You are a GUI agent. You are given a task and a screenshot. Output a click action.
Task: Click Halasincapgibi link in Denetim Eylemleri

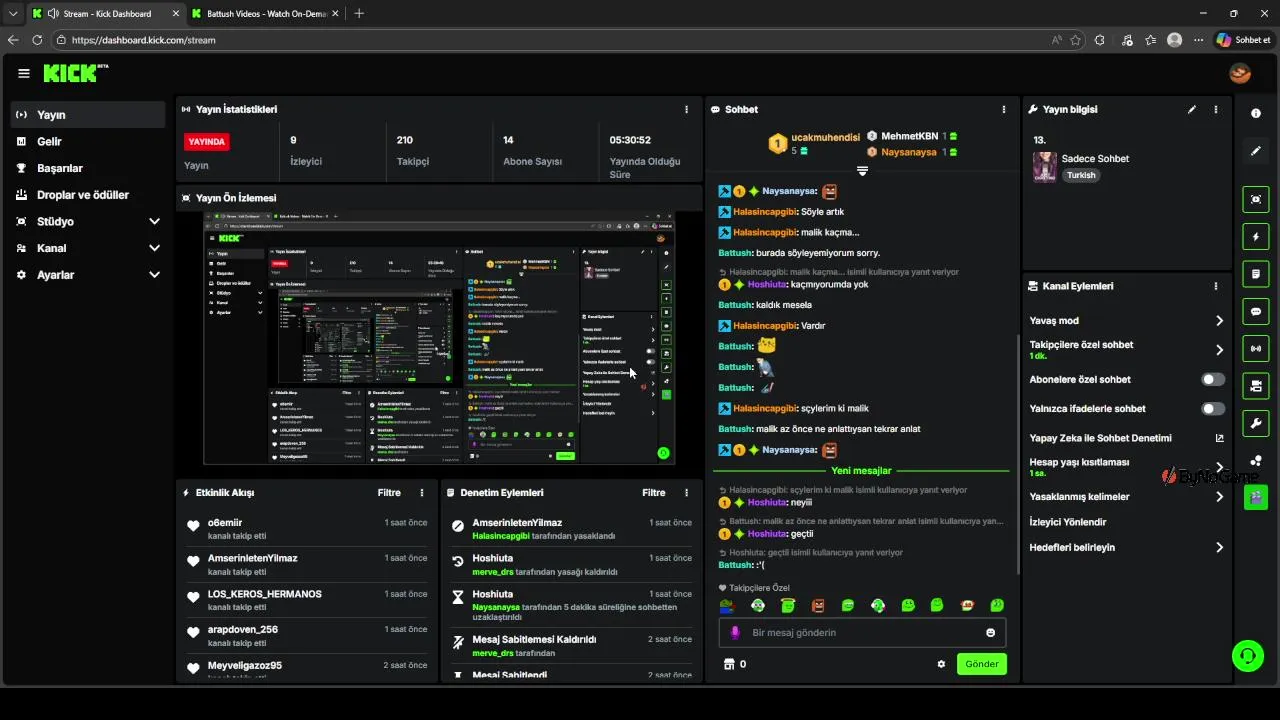pos(501,536)
